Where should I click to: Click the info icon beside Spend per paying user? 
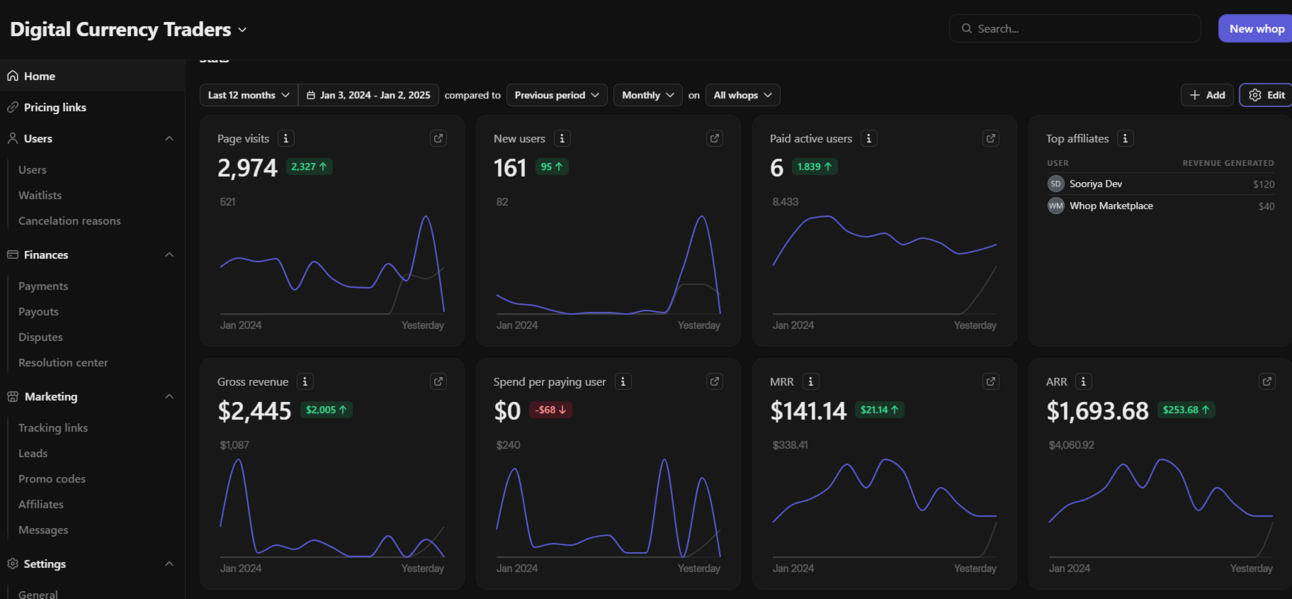tap(623, 382)
